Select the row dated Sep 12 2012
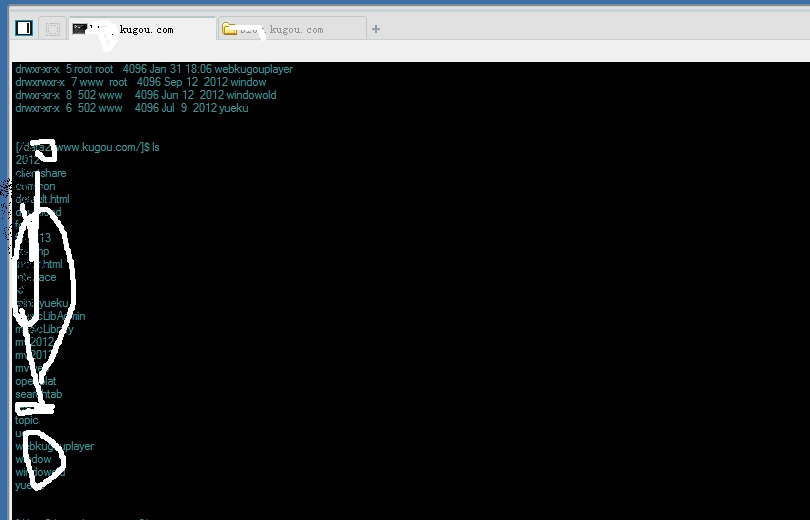The image size is (810, 520). 141,82
